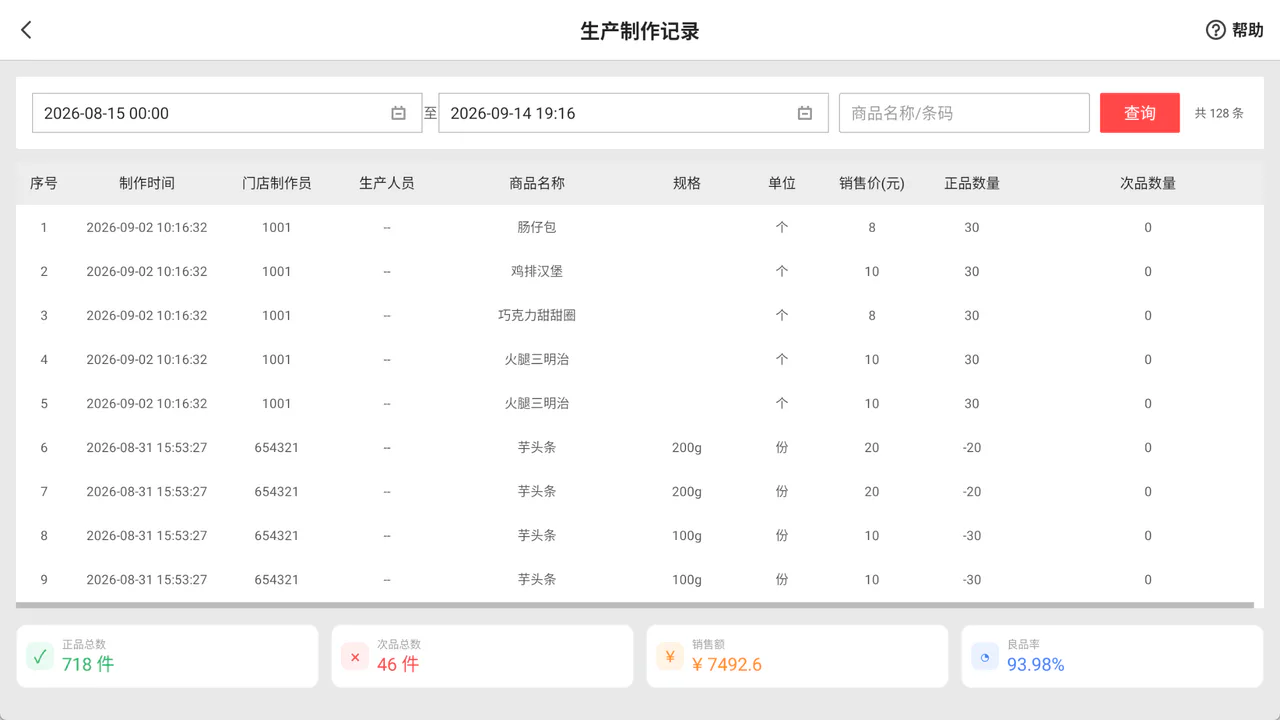Select 火腿三明治 in row 5
The image size is (1280, 720).
[x=537, y=403]
